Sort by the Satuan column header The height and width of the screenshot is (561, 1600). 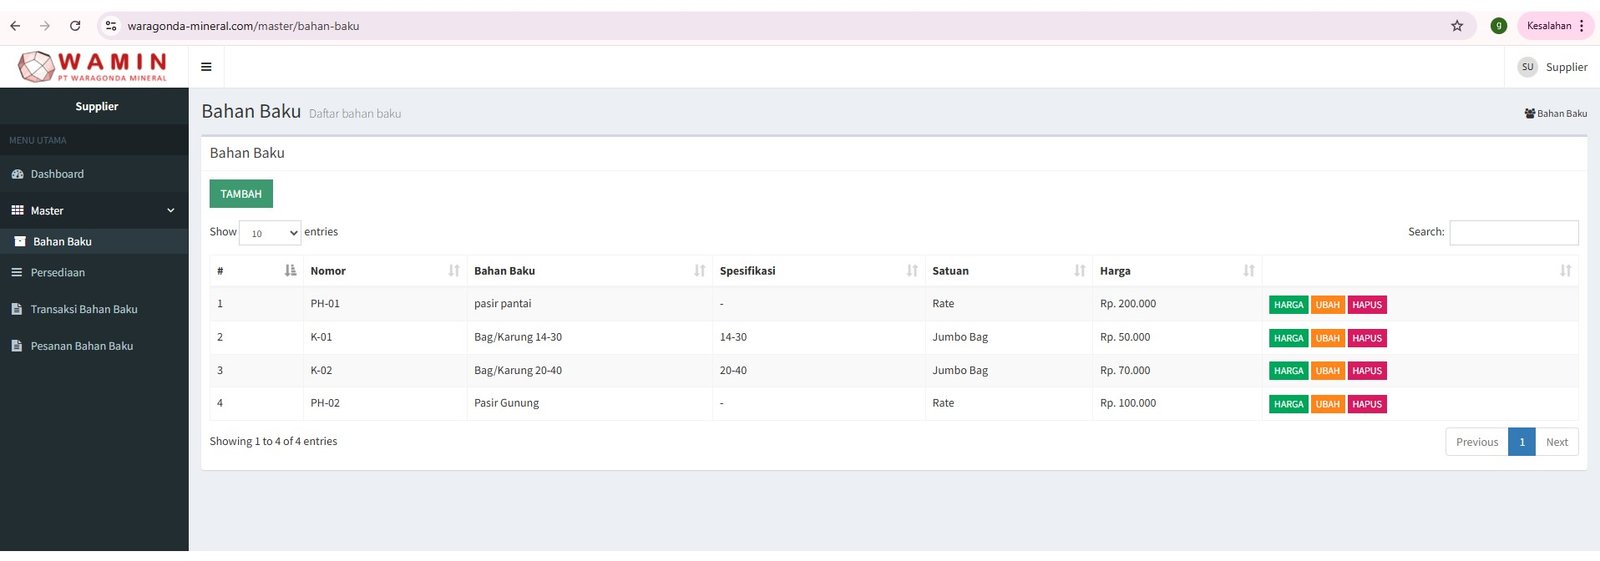pyautogui.click(x=1009, y=271)
